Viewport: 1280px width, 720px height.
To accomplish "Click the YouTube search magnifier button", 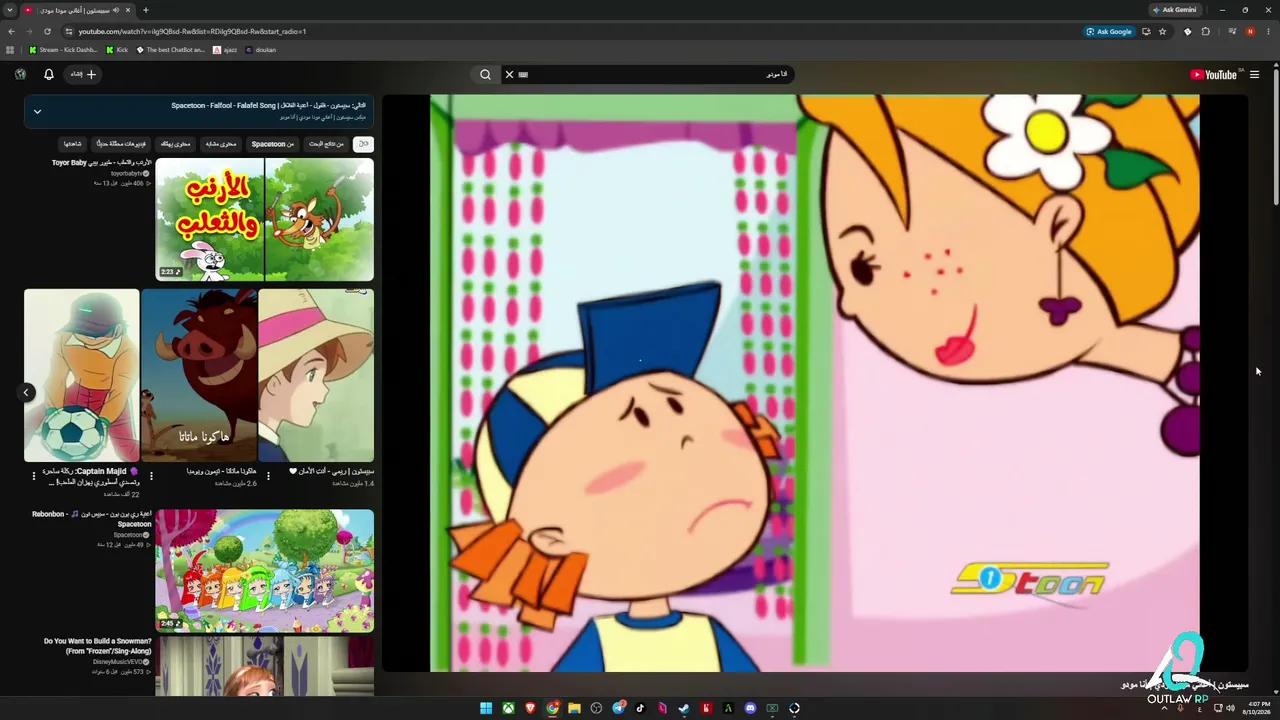I will coord(485,74).
